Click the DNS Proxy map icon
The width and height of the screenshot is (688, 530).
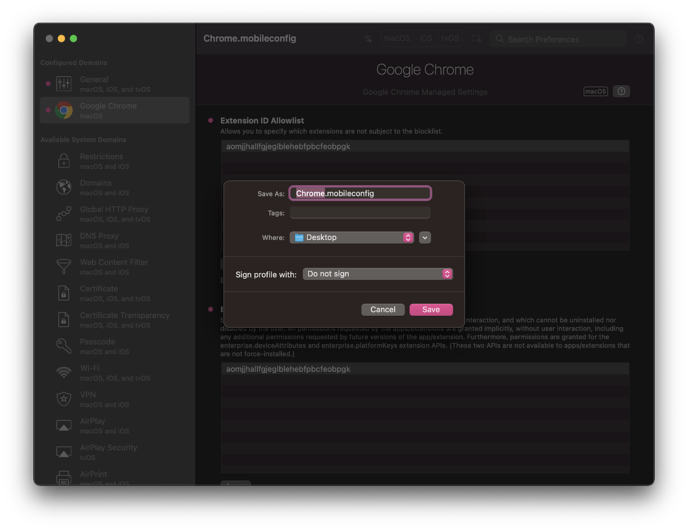click(x=64, y=240)
